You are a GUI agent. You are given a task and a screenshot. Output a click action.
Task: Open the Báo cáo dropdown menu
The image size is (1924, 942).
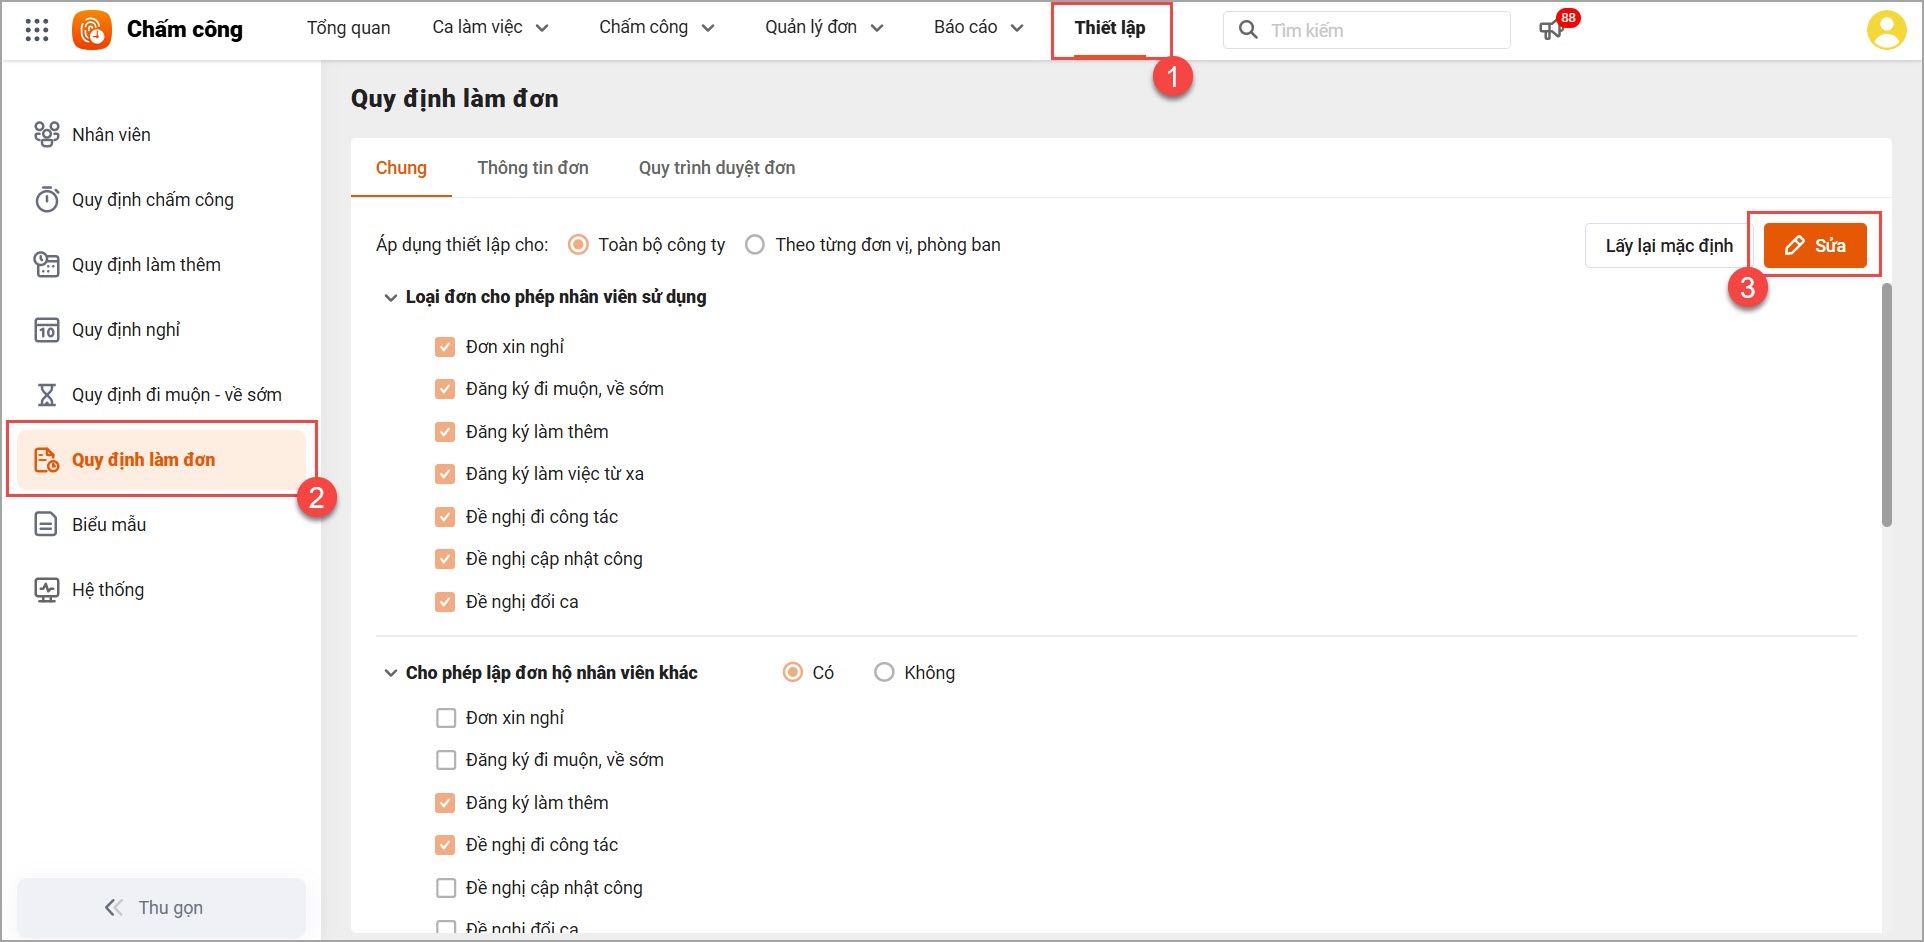point(978,27)
